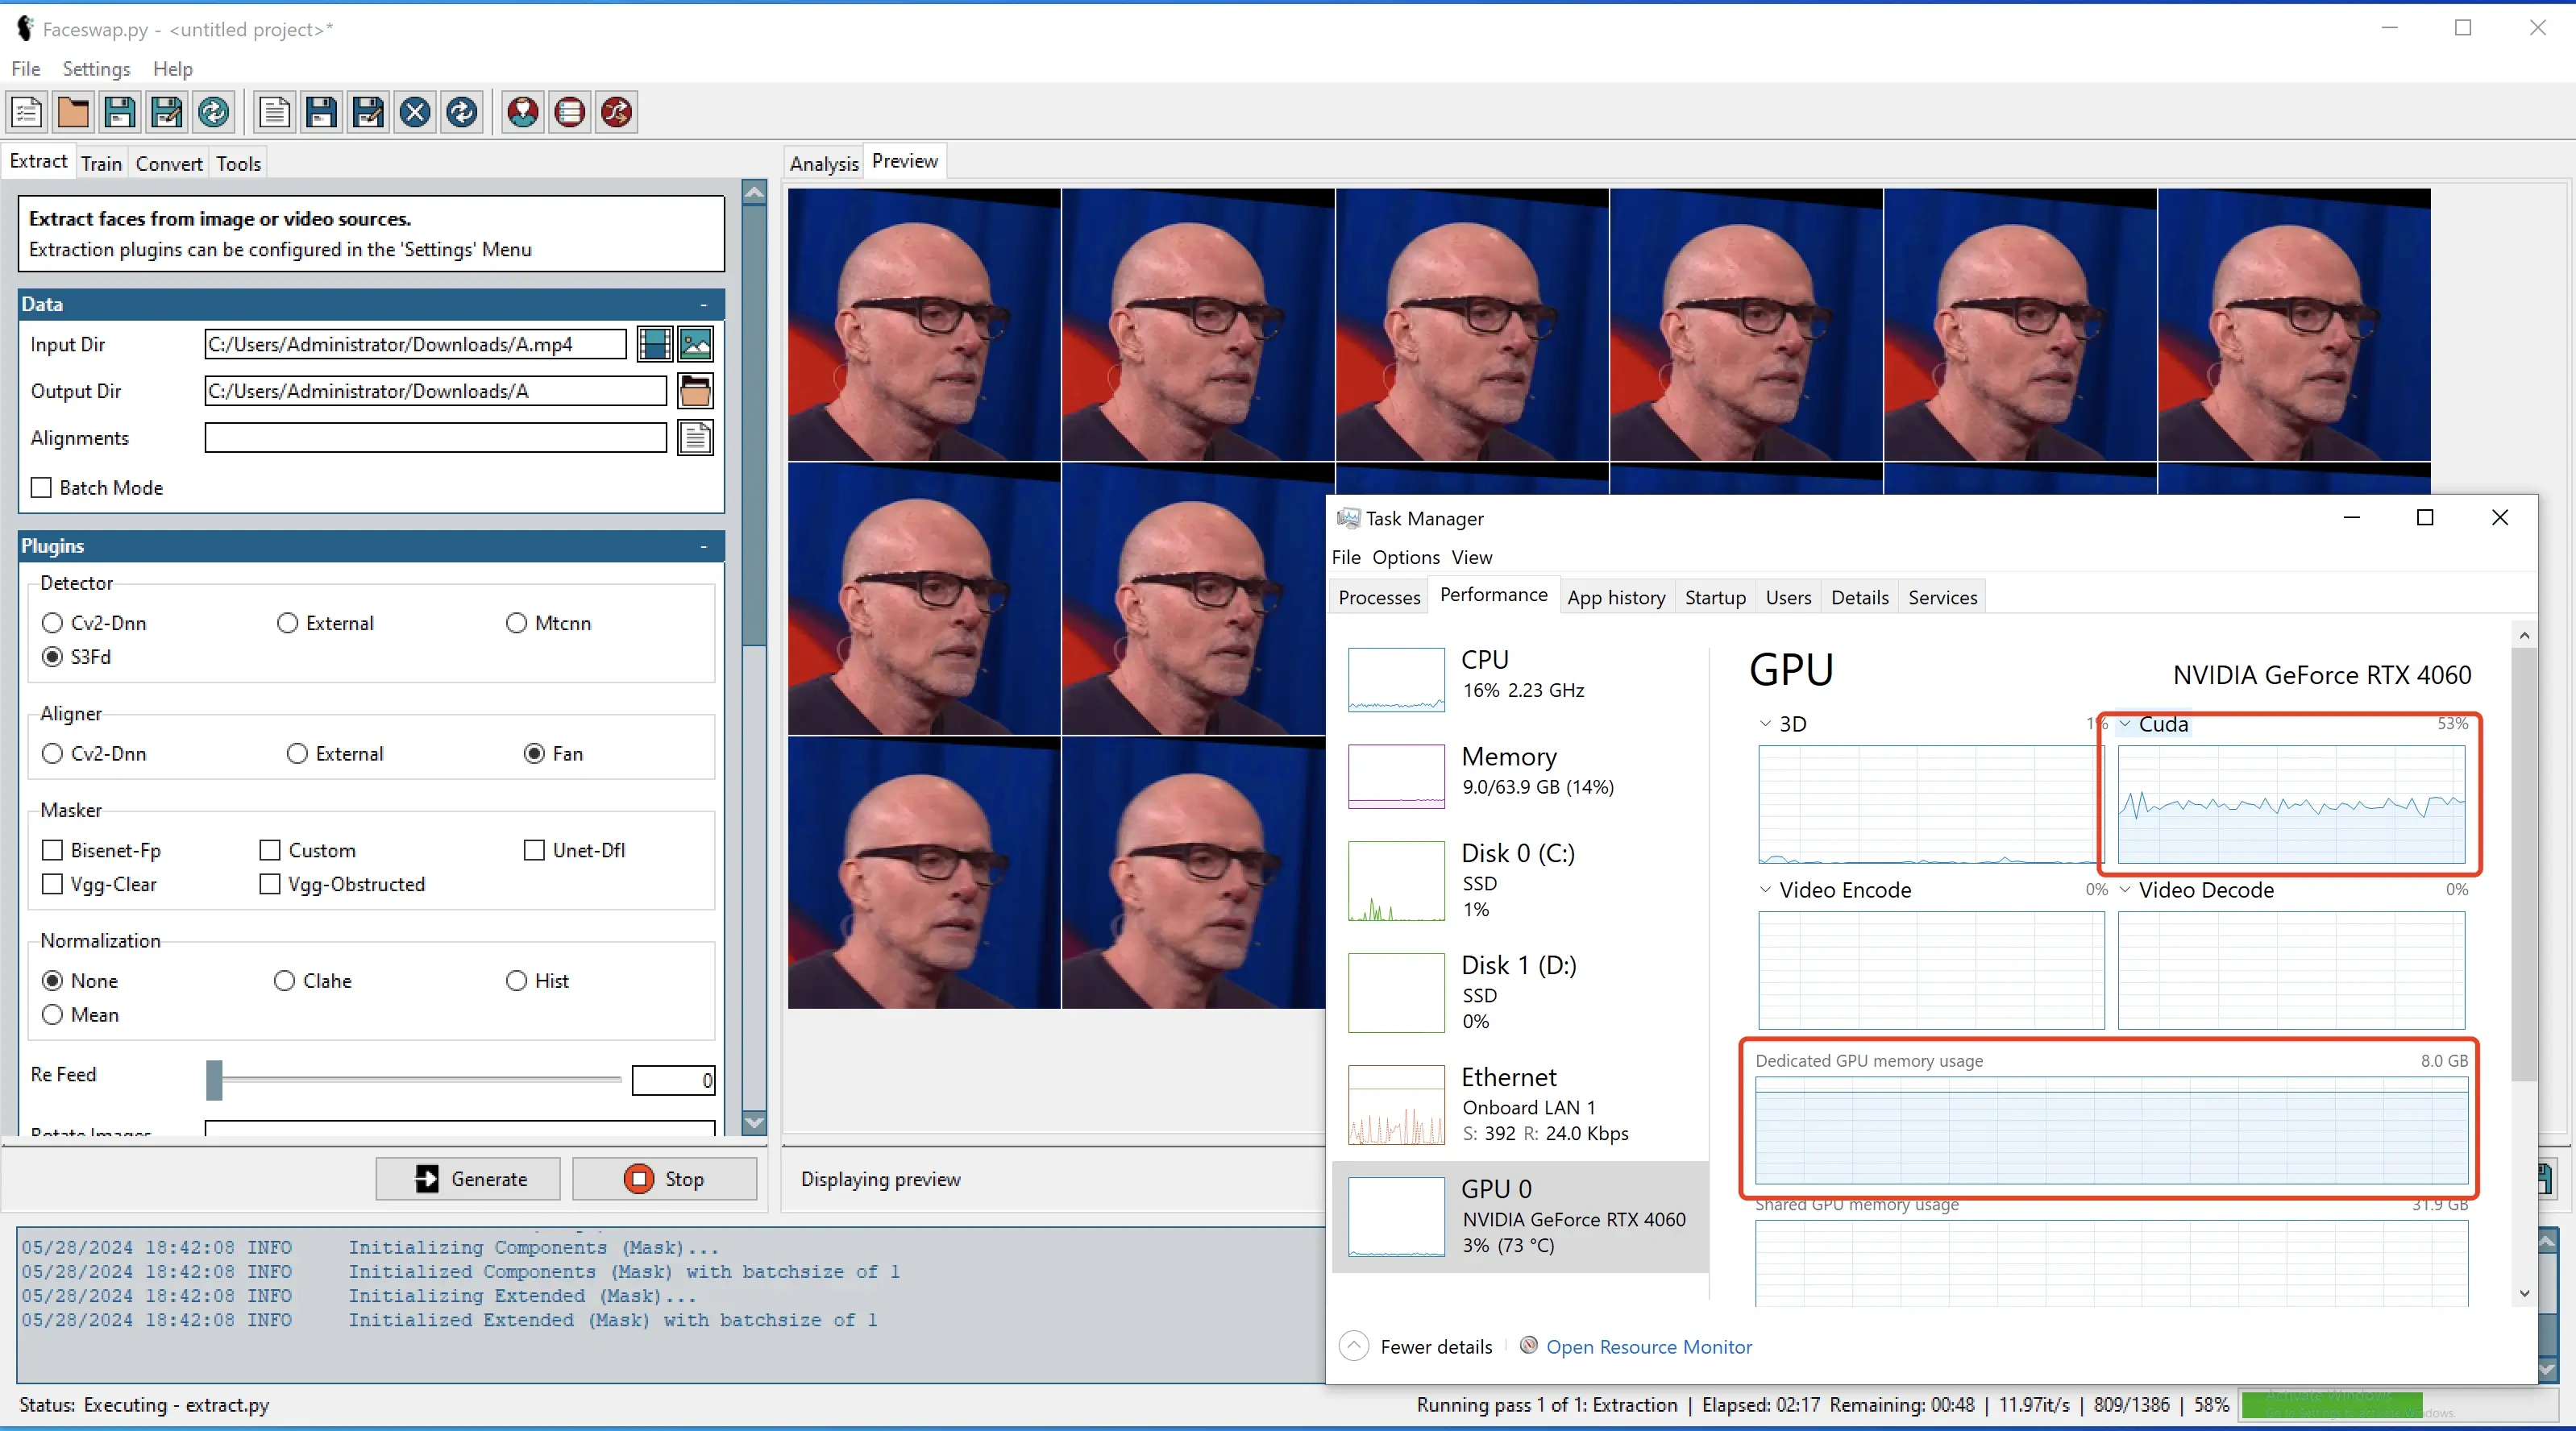
Task: Click the red Train model toolbar icon
Action: [569, 112]
